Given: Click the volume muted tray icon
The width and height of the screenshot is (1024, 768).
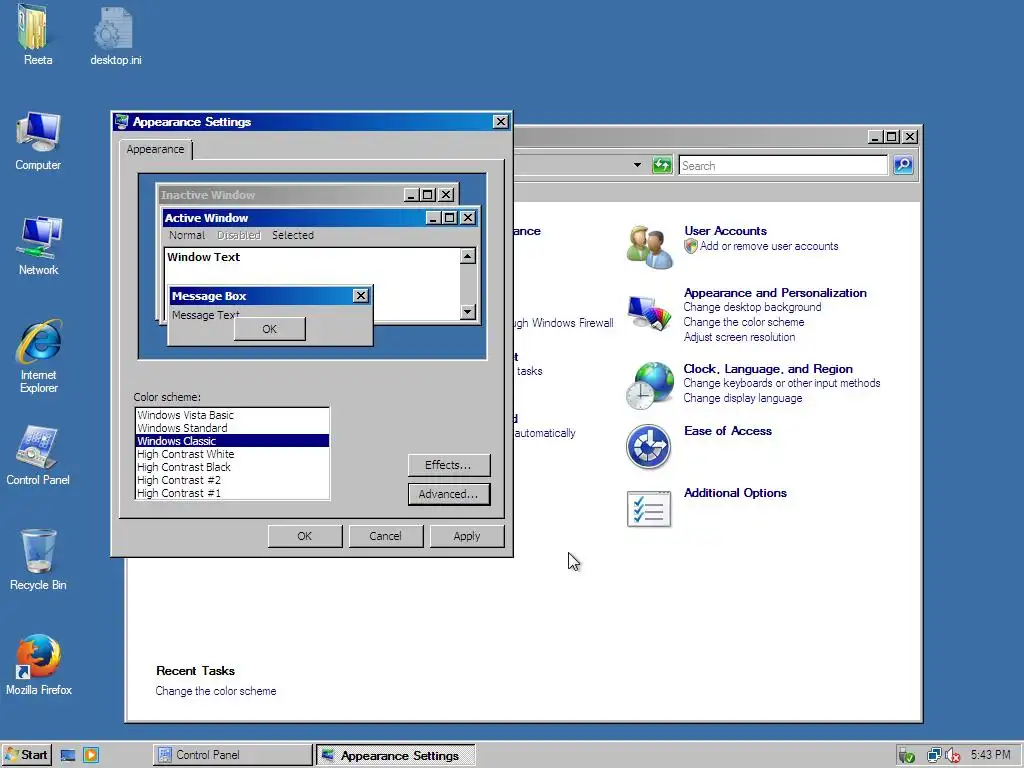Looking at the screenshot, I should (953, 756).
